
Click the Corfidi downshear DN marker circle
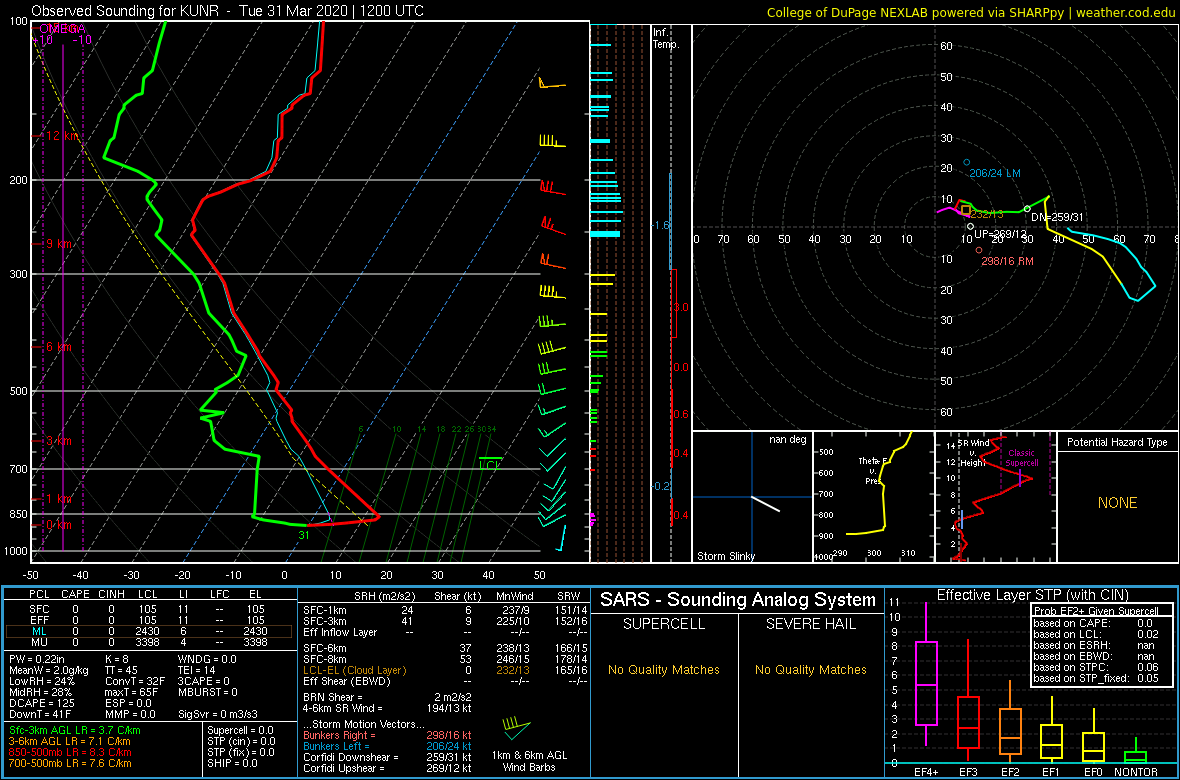(x=1027, y=209)
